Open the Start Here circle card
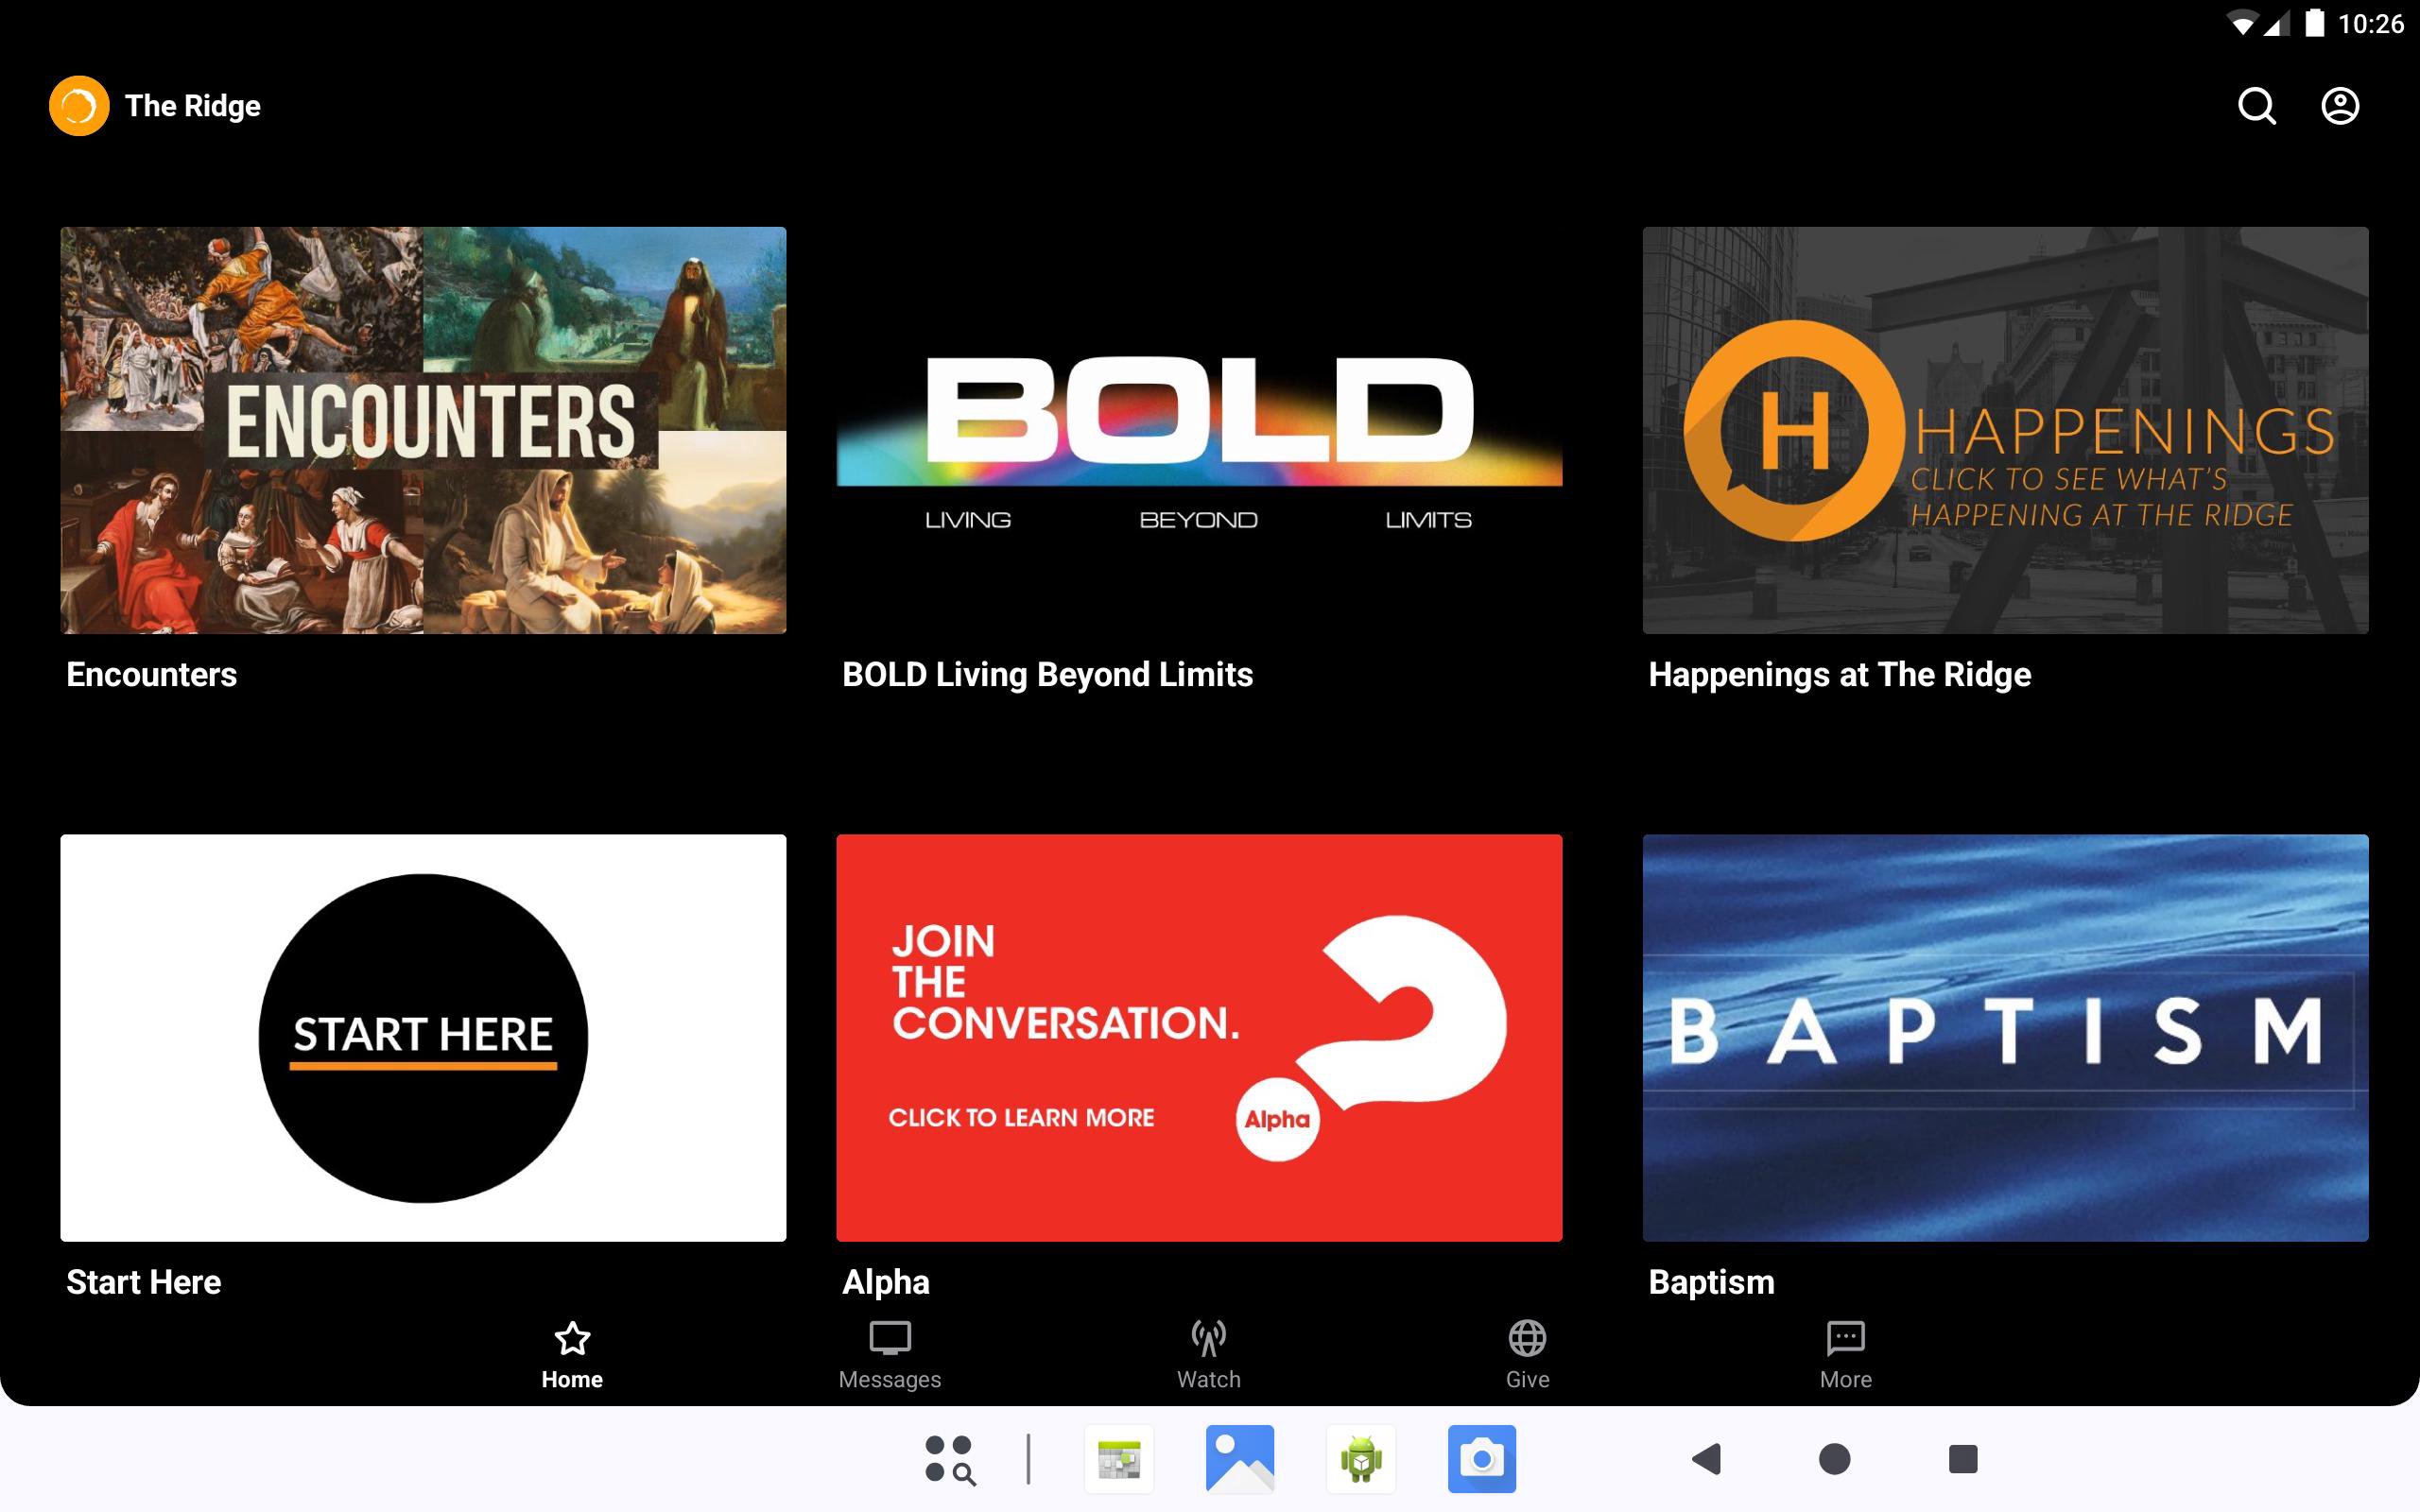The image size is (2420, 1512). 423,1037
